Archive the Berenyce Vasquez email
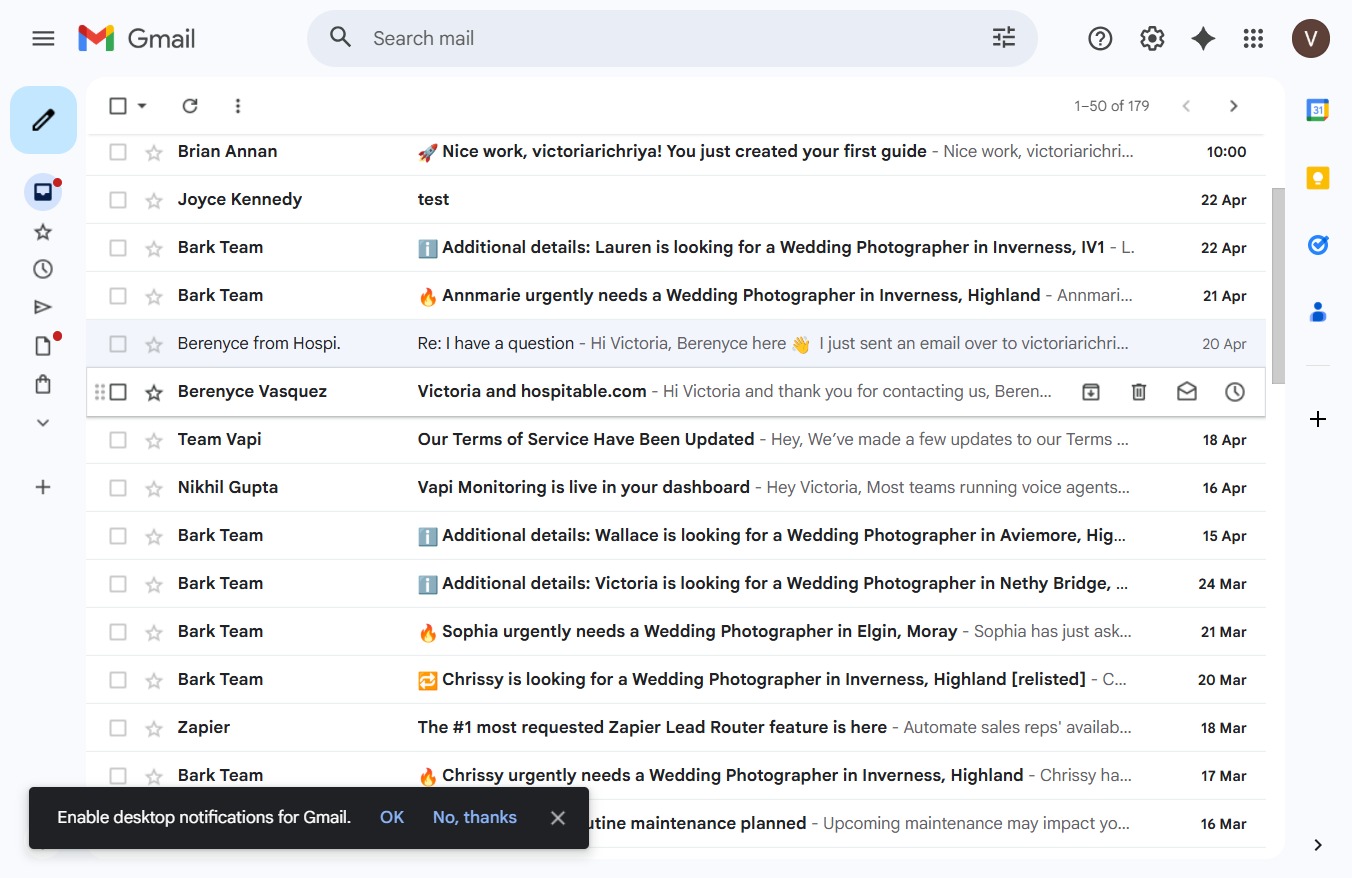 click(x=1091, y=392)
